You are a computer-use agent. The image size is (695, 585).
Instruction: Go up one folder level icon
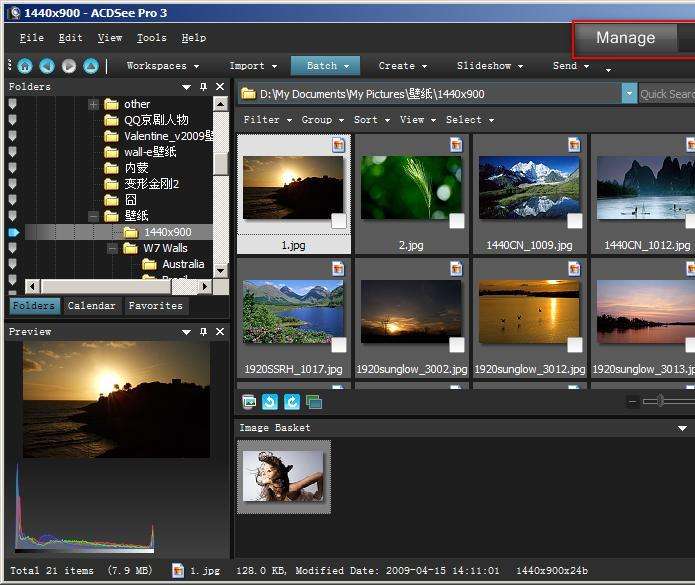click(x=91, y=66)
